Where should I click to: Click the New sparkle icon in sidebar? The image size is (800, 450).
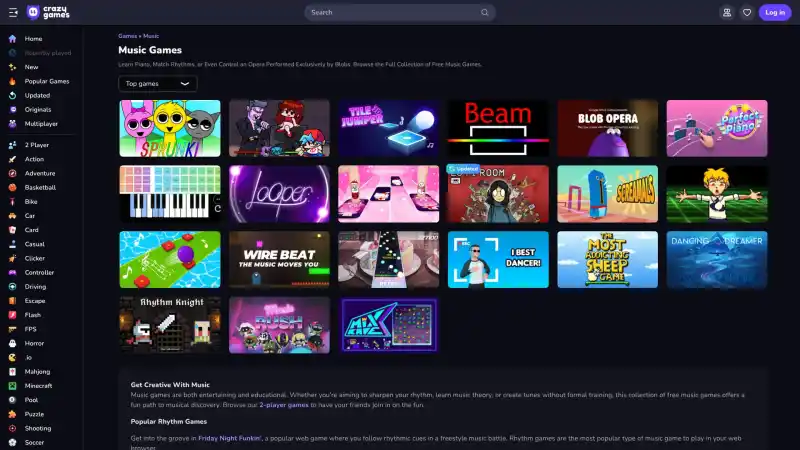(12, 67)
